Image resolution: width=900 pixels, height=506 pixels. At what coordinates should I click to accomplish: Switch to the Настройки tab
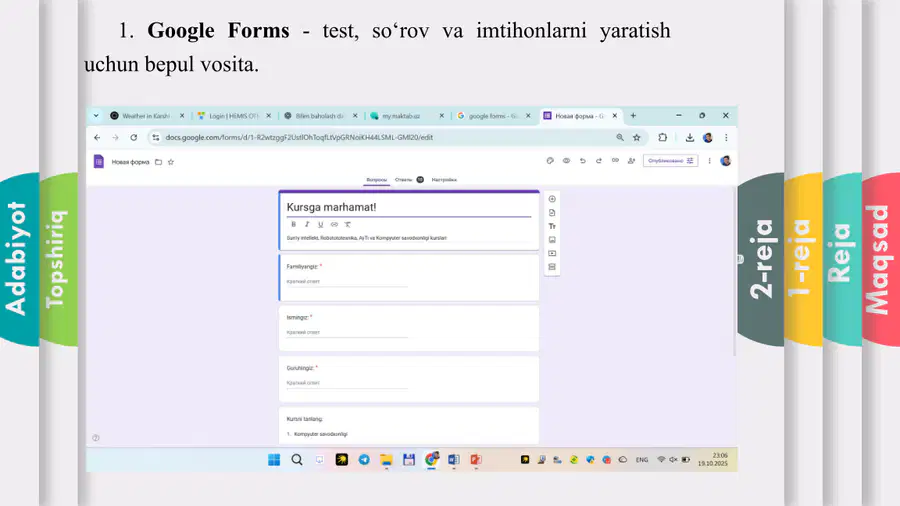click(x=444, y=180)
